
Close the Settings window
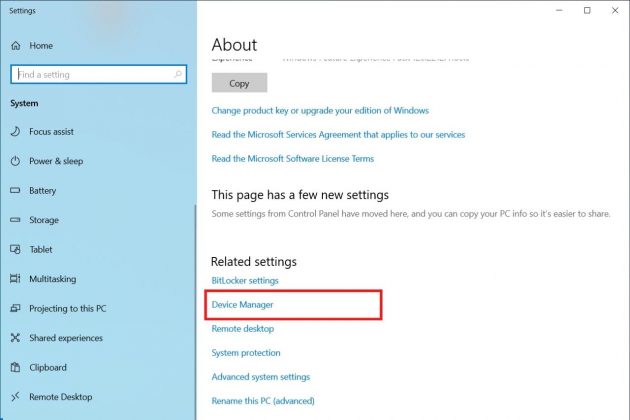coord(615,10)
